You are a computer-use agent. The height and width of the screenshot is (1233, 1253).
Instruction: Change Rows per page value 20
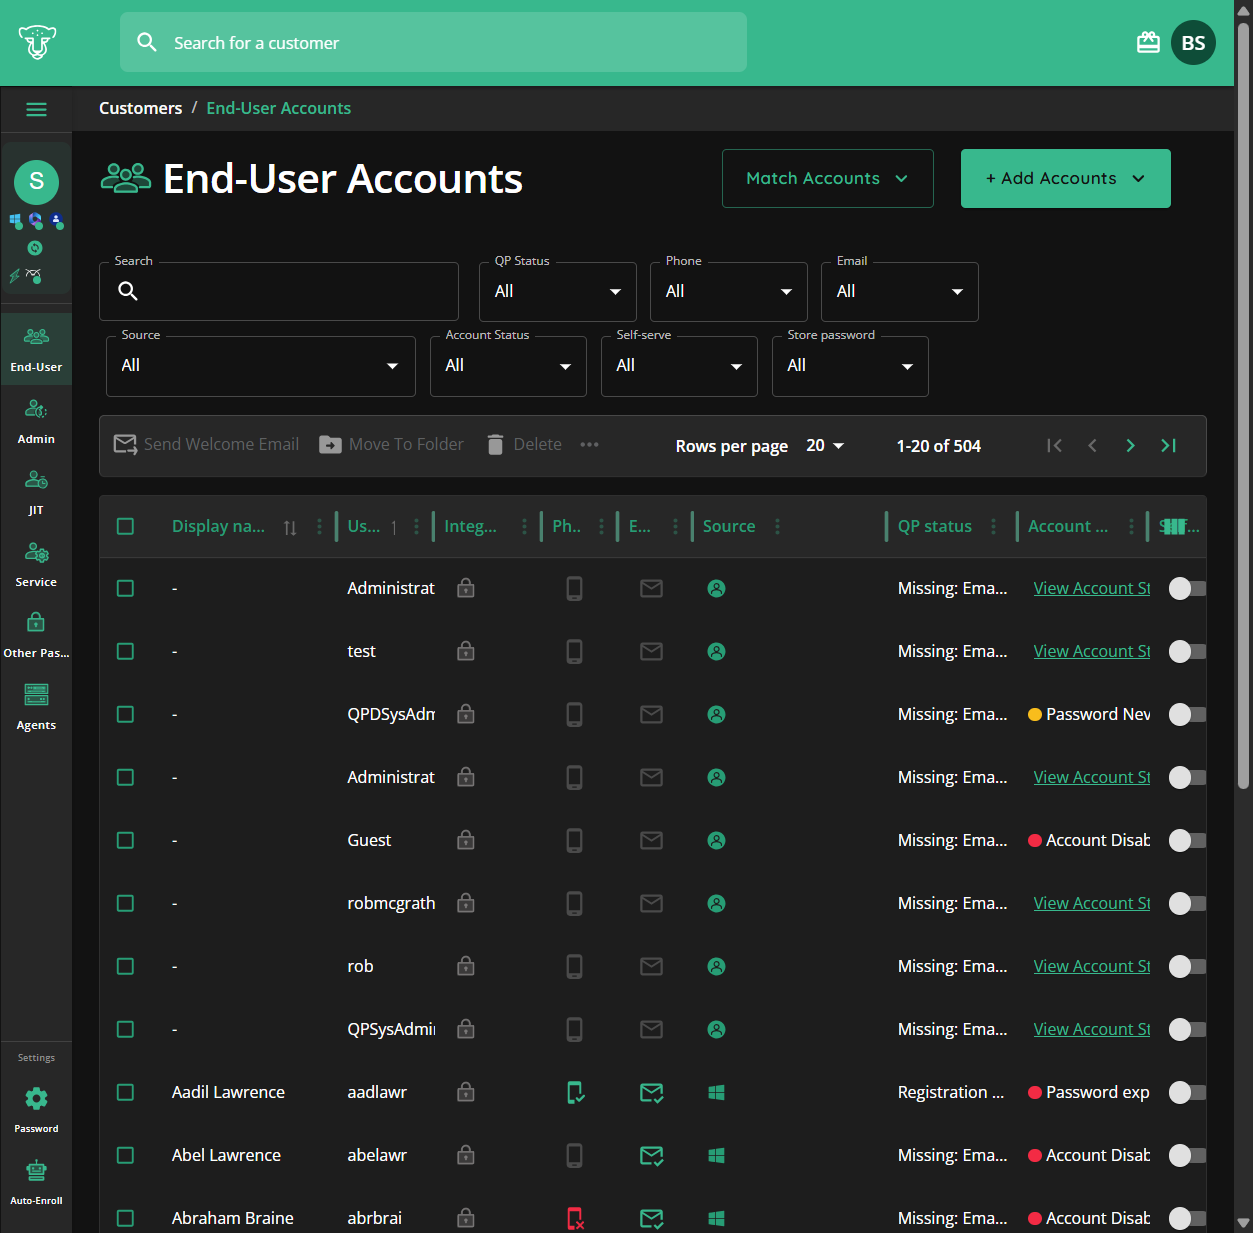(825, 446)
